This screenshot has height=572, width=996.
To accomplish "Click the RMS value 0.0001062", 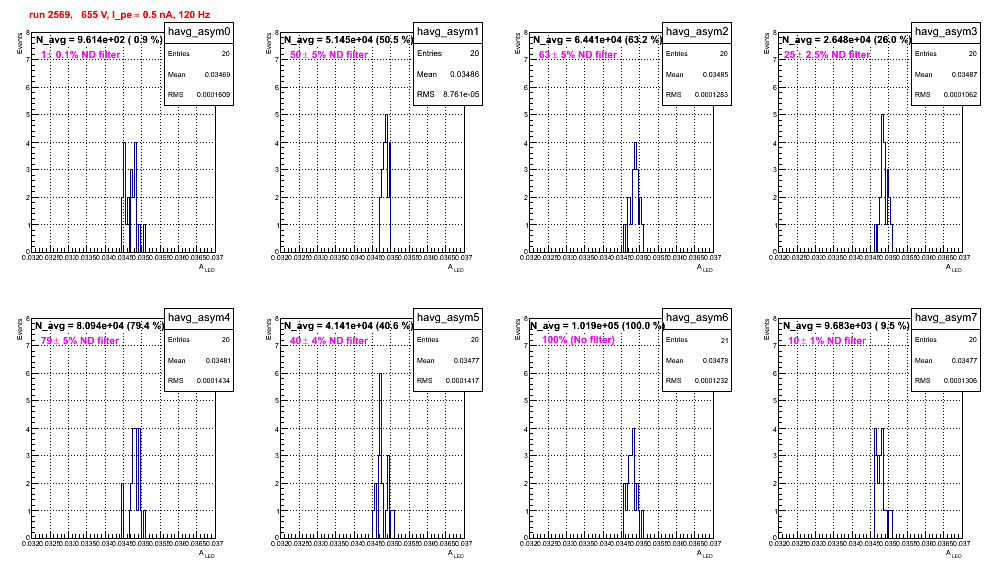I will [960, 95].
